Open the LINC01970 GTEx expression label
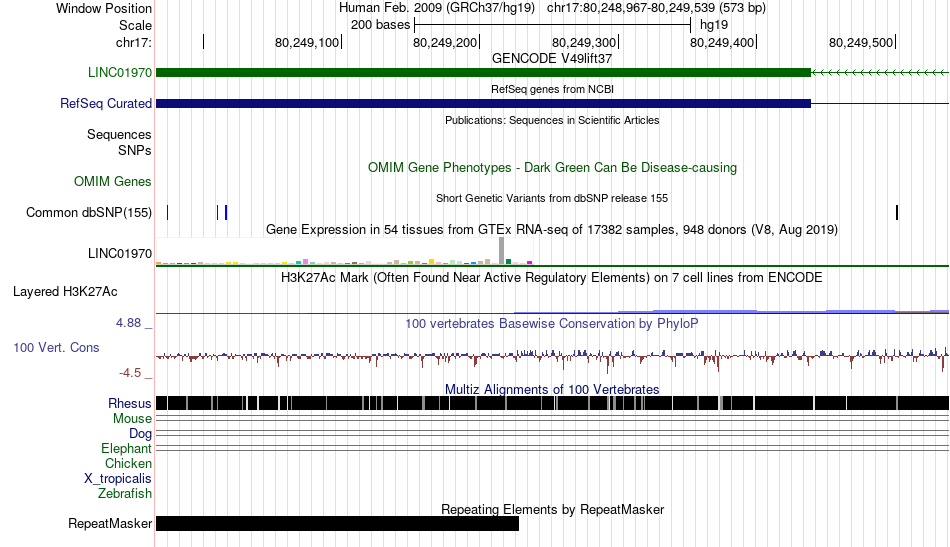Viewport: 950px width, 547px height. click(120, 253)
